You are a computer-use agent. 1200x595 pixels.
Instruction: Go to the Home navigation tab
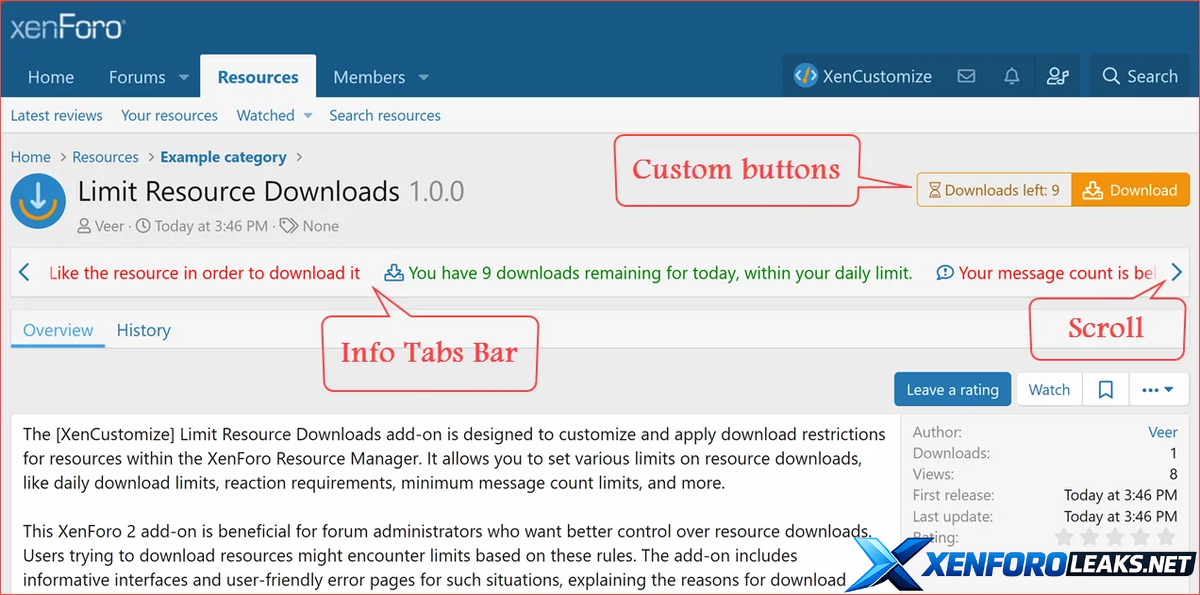pyautogui.click(x=51, y=77)
